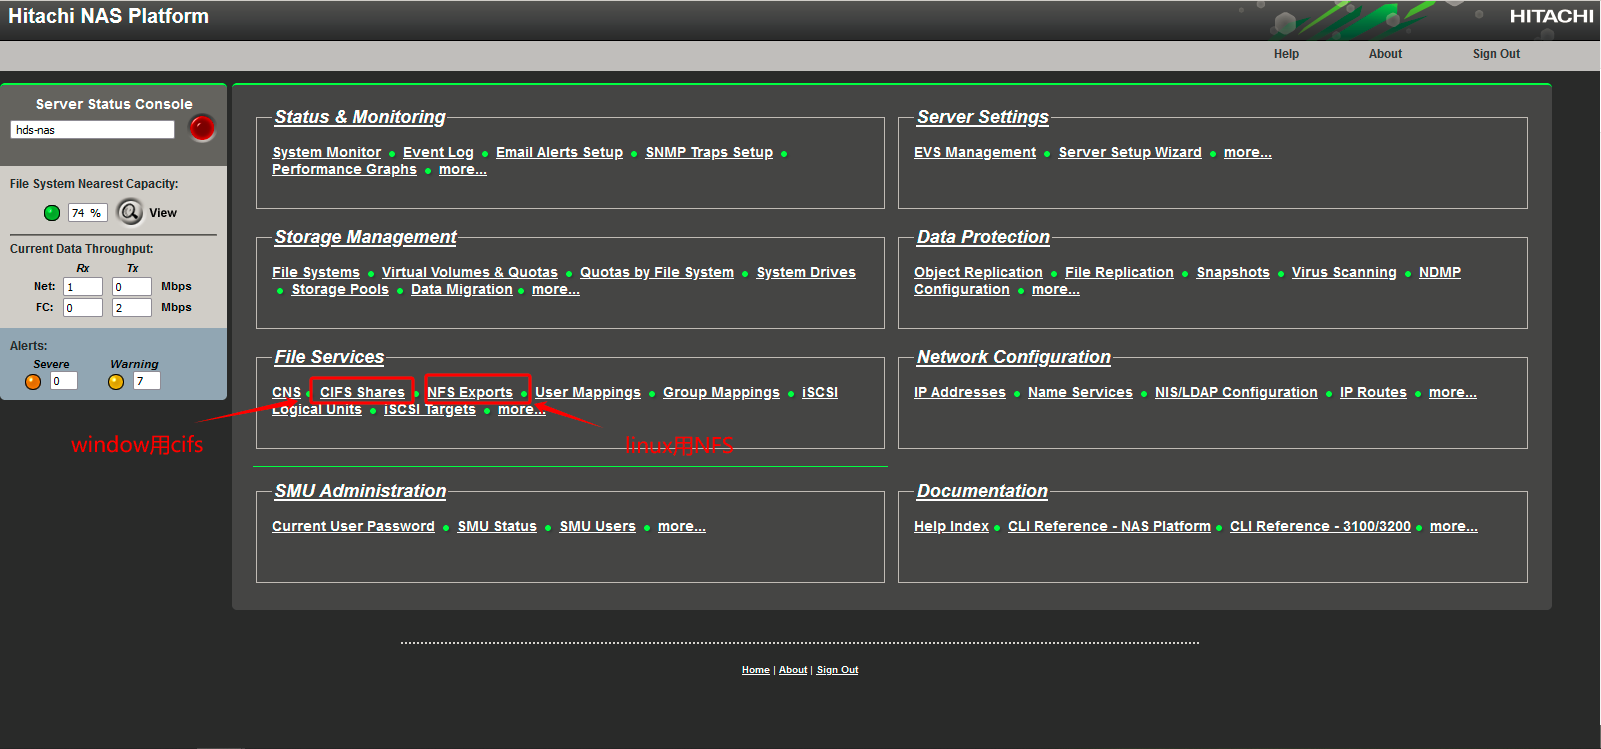Sign Out from the top navigation
The width and height of the screenshot is (1601, 749).
click(1496, 54)
